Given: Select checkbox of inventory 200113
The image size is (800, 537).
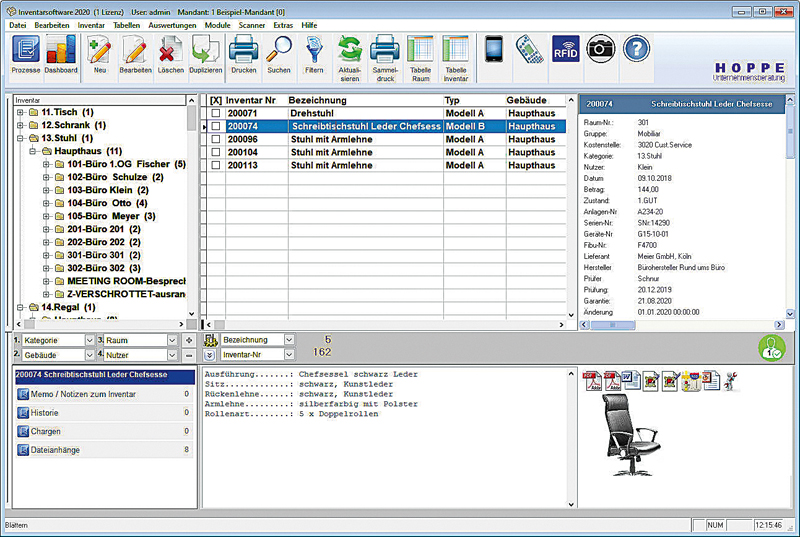Looking at the screenshot, I should (215, 166).
